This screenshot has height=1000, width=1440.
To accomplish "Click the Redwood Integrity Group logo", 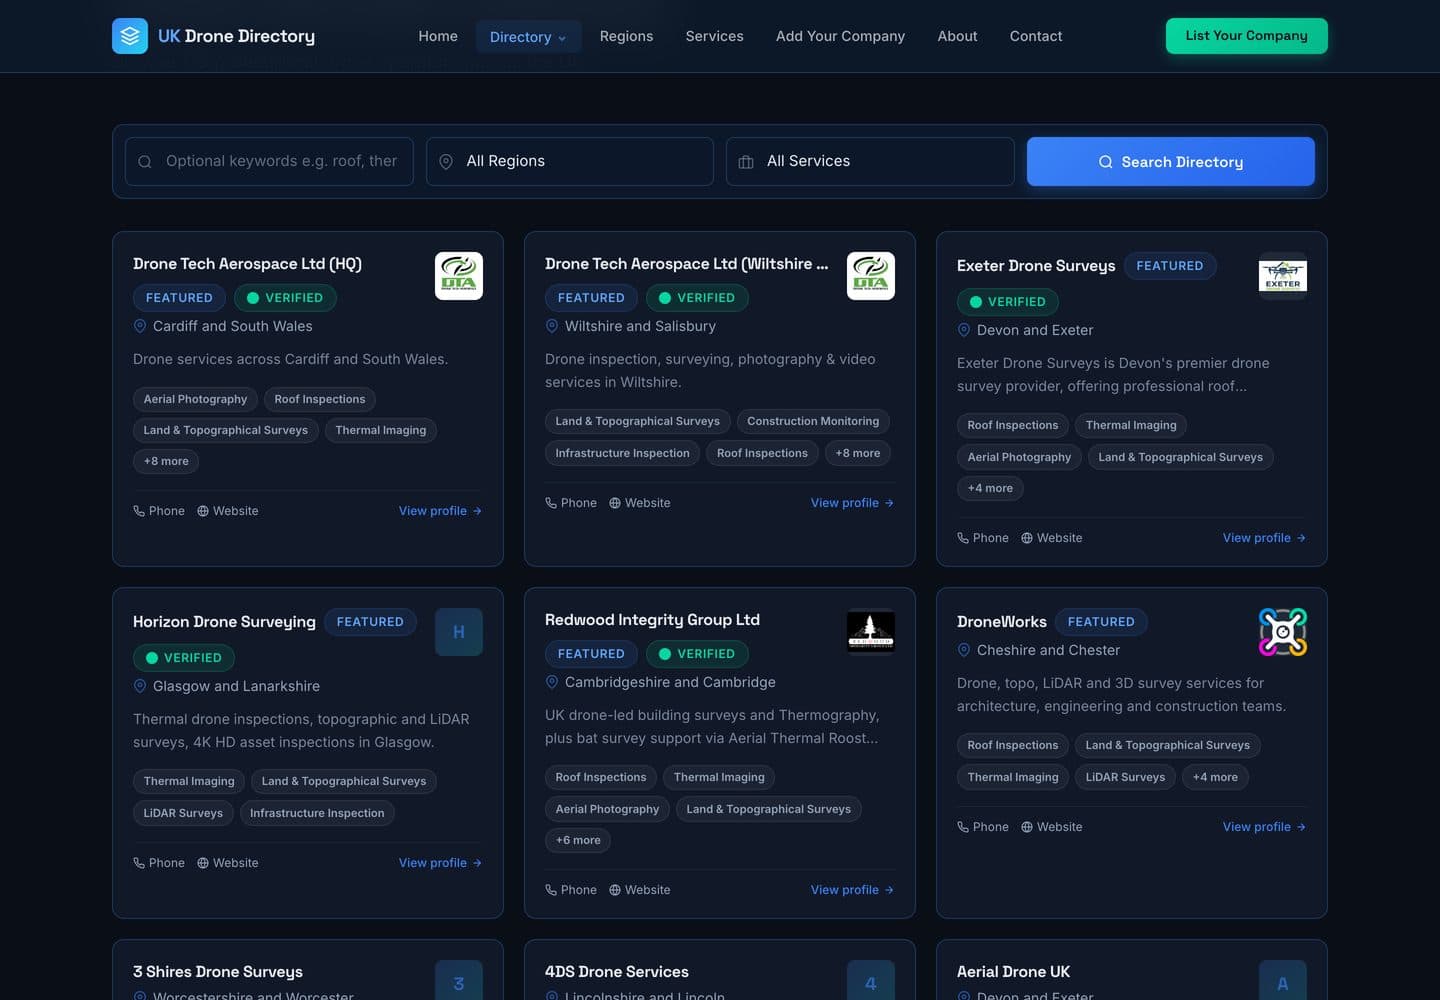I will coord(871,632).
